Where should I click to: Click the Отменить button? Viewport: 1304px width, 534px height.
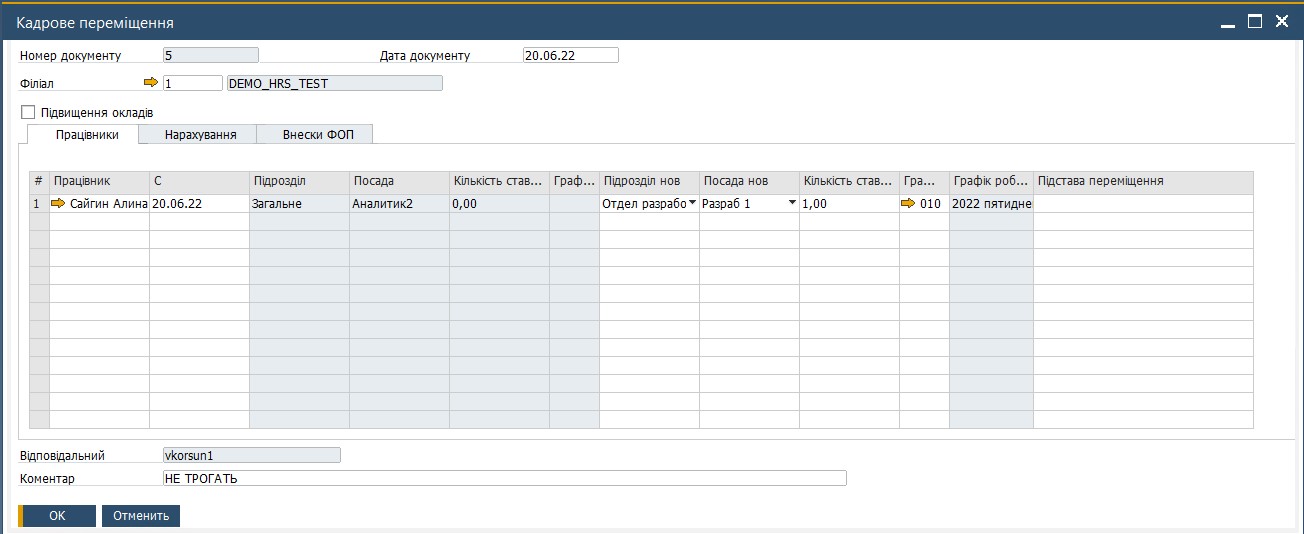click(x=141, y=516)
